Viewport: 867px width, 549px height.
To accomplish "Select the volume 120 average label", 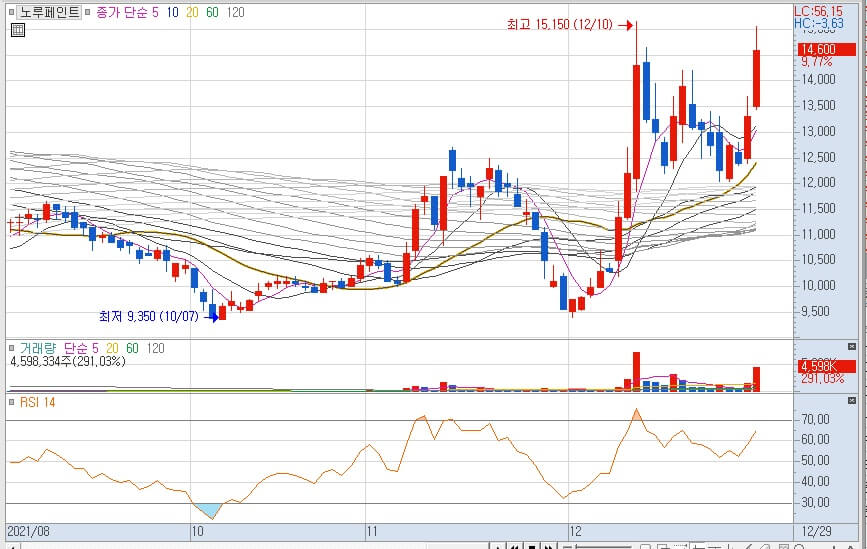I will pyautogui.click(x=156, y=348).
